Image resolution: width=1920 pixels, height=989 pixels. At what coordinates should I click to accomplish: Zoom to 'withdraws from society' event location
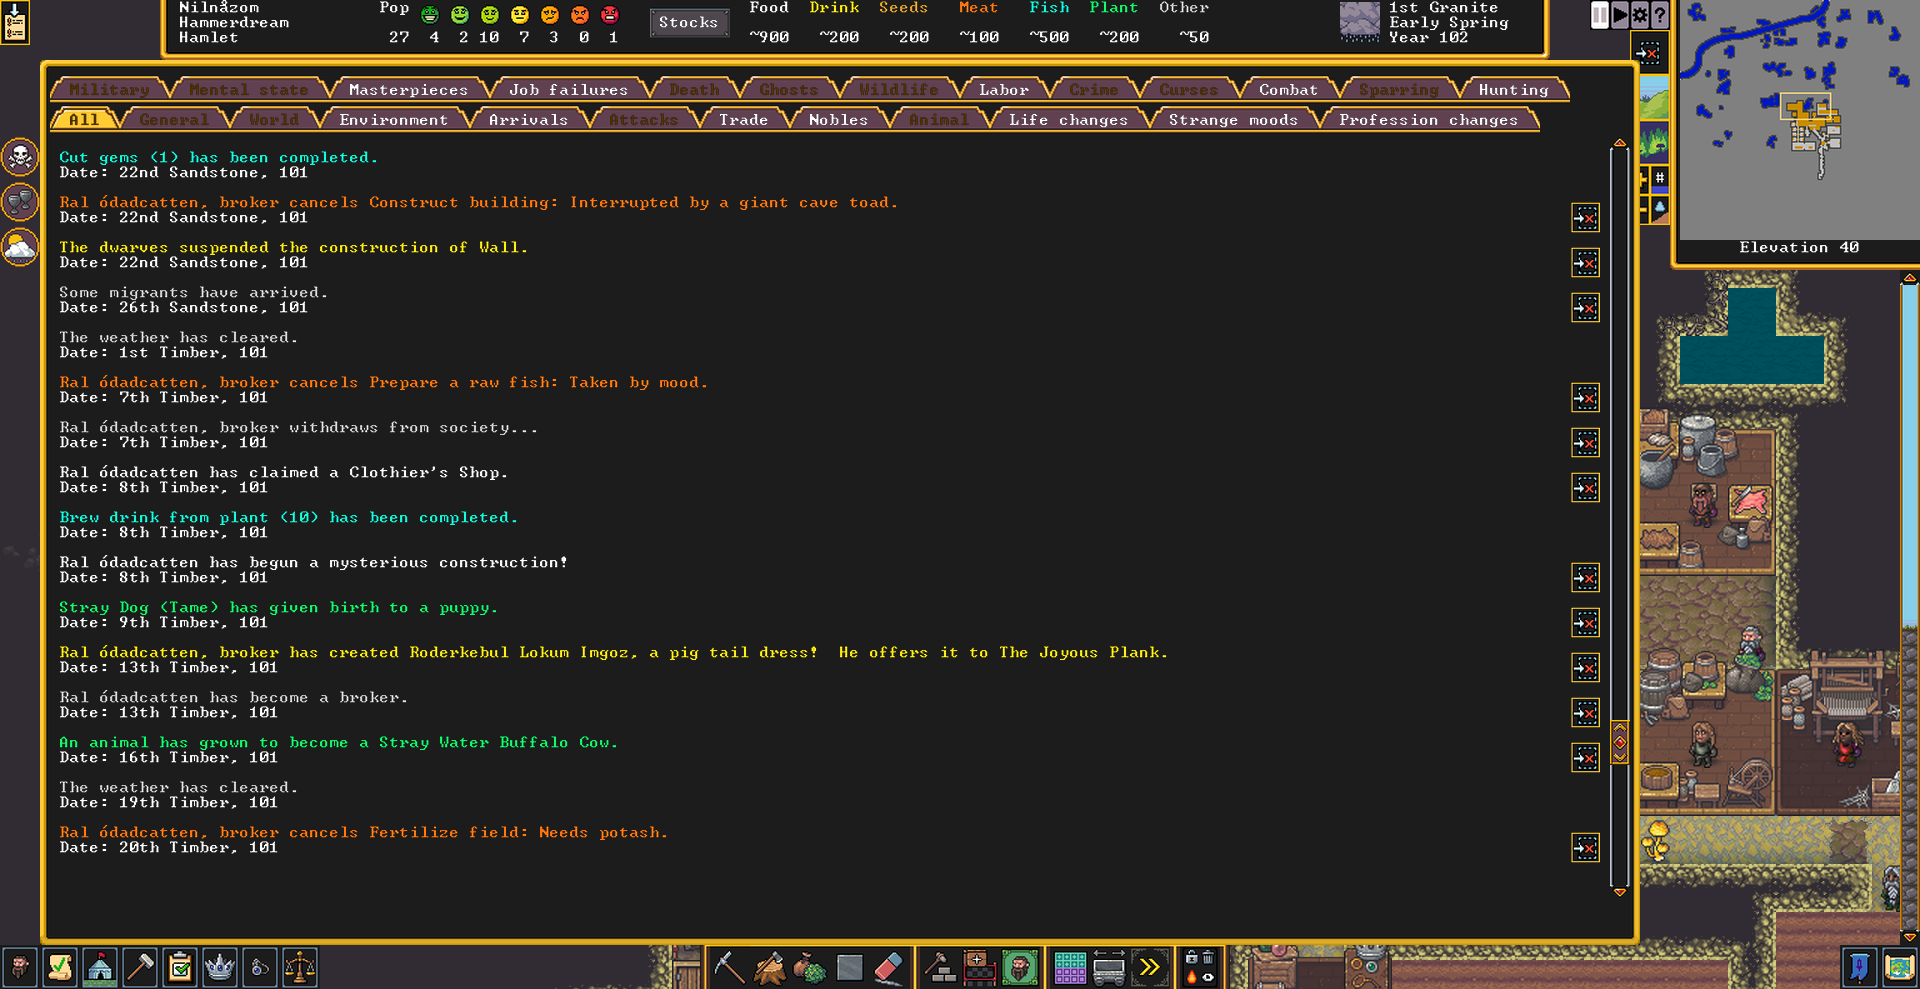(x=1585, y=443)
